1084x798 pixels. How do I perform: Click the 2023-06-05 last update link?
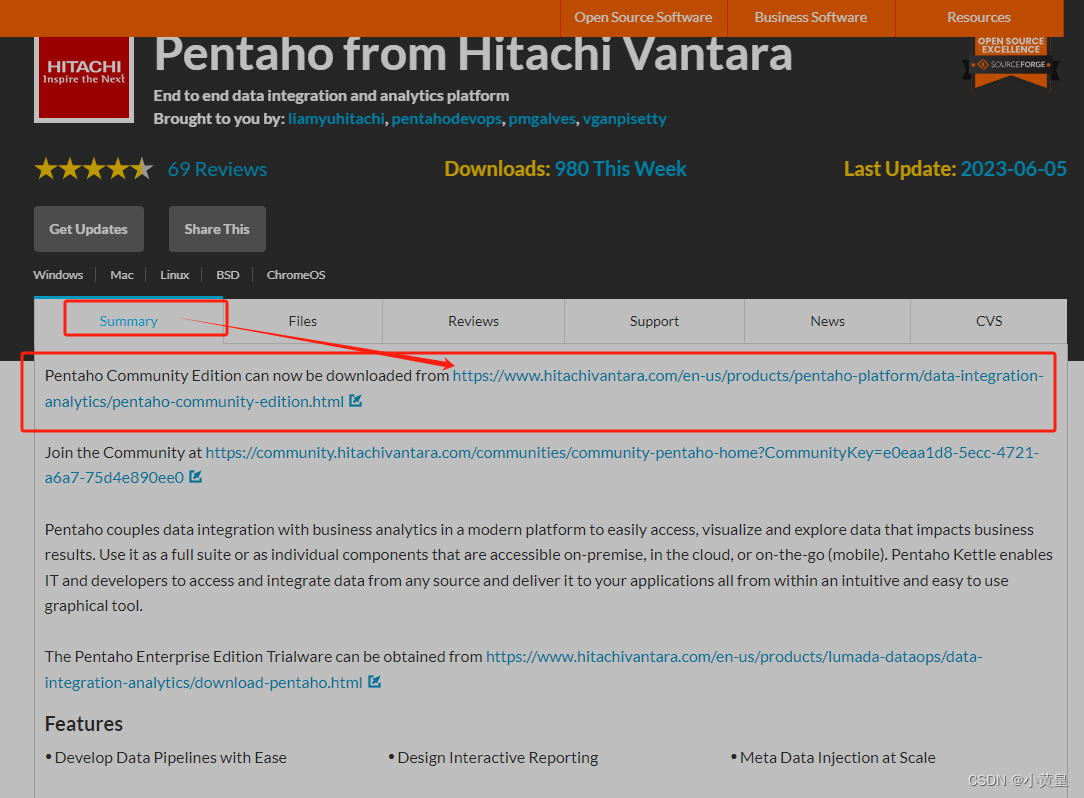point(1013,169)
